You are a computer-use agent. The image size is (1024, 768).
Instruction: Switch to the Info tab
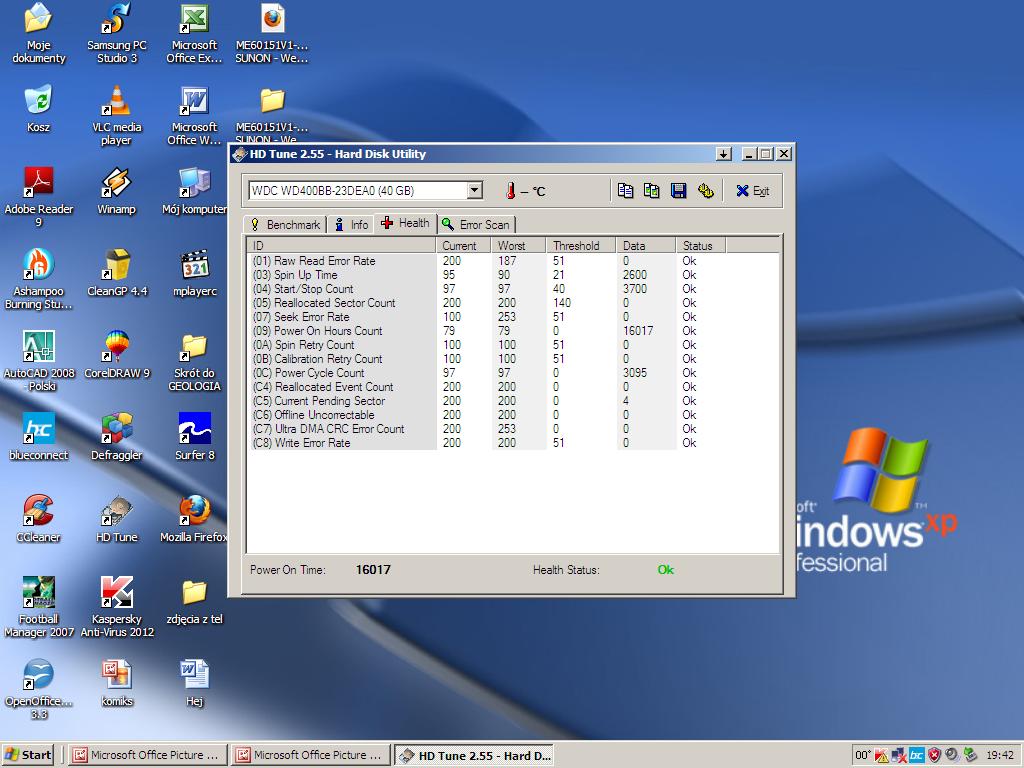pyautogui.click(x=351, y=225)
